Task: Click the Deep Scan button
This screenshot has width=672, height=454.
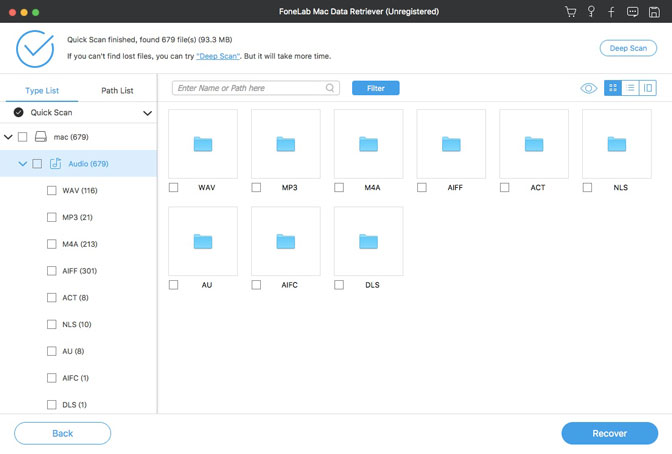Action: tap(628, 48)
